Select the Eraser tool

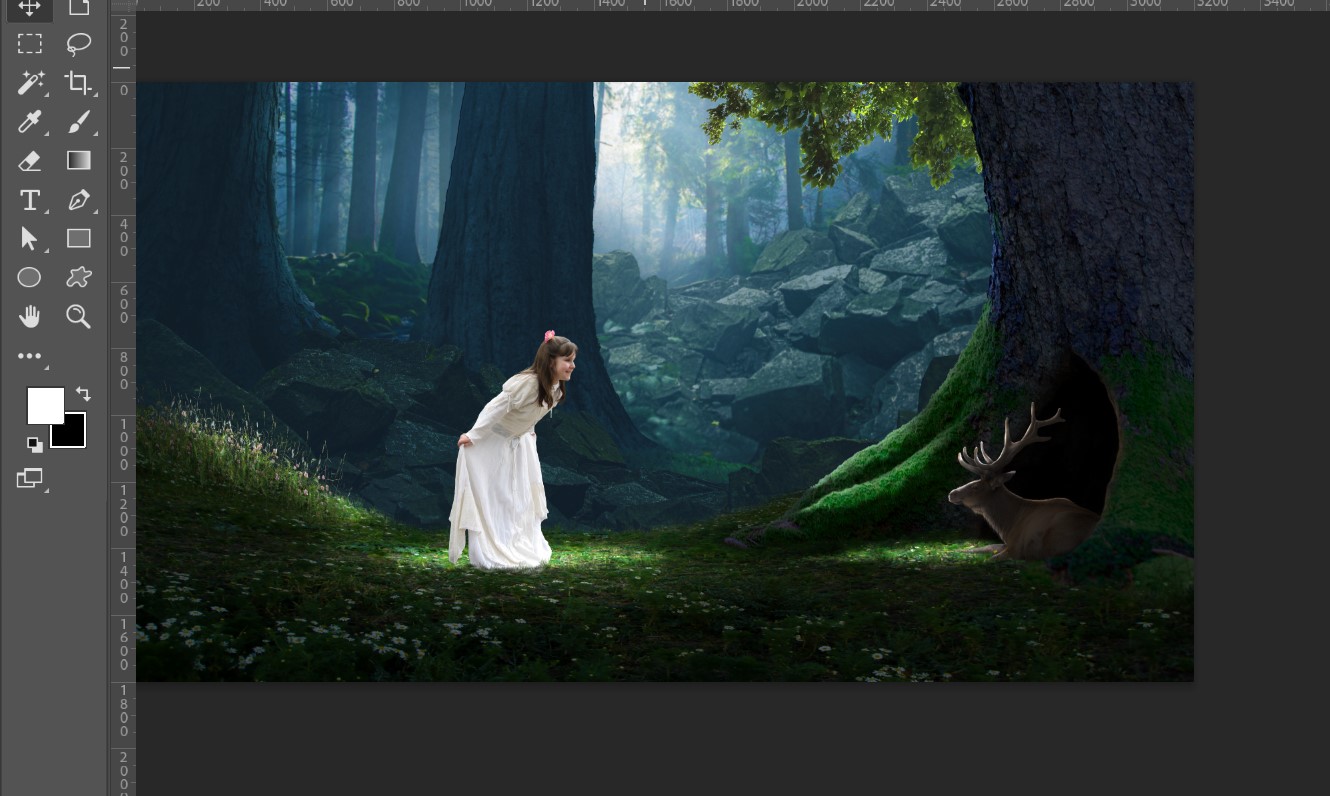[x=30, y=161]
